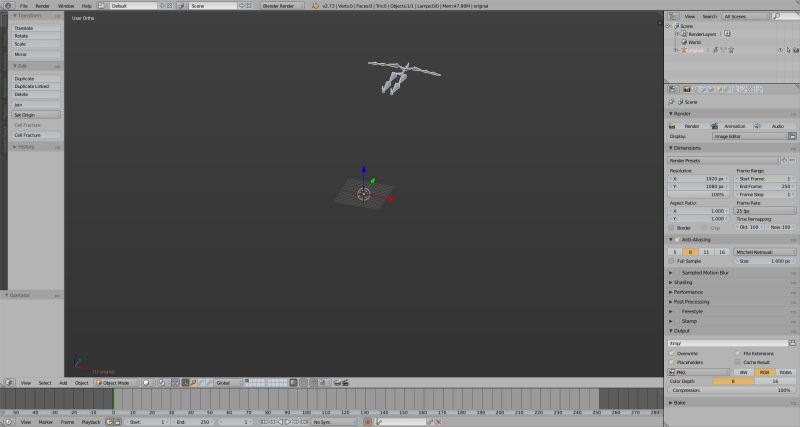The width and height of the screenshot is (800, 427).
Task: Open the Set Origin dropdown
Action: (36, 115)
